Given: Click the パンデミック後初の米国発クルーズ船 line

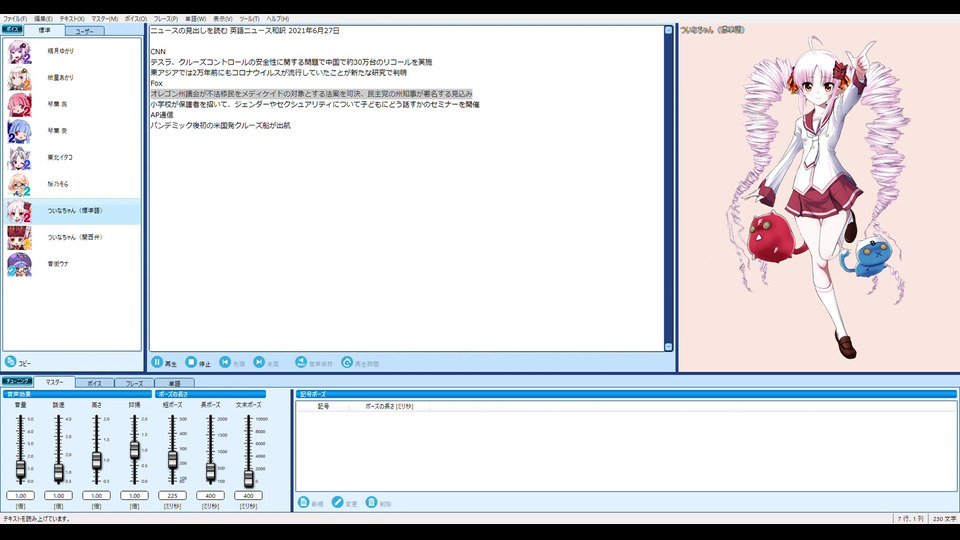Looking at the screenshot, I should 220,126.
